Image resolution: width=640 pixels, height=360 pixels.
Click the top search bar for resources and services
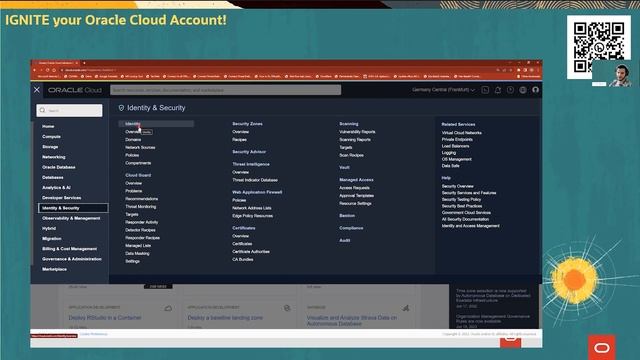click(x=226, y=90)
